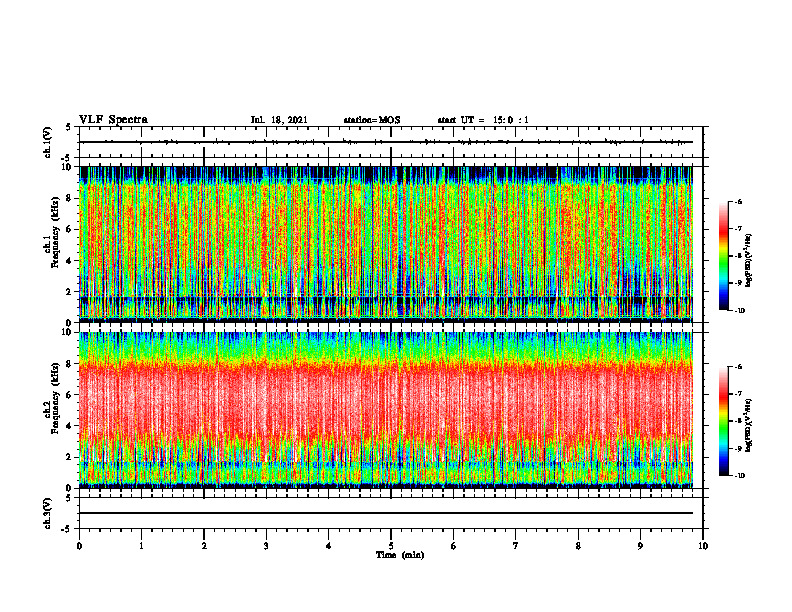
Task: Click the "-10" tick on ch.1 colorbar
Action: point(739,311)
